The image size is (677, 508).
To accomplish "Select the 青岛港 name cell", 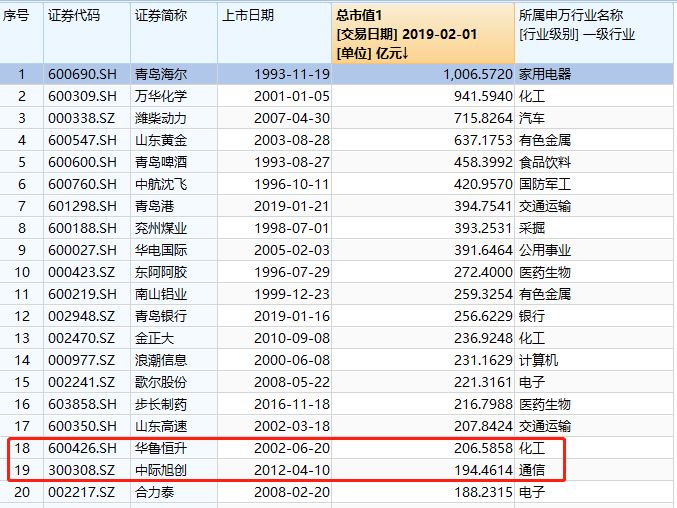I will pyautogui.click(x=174, y=206).
